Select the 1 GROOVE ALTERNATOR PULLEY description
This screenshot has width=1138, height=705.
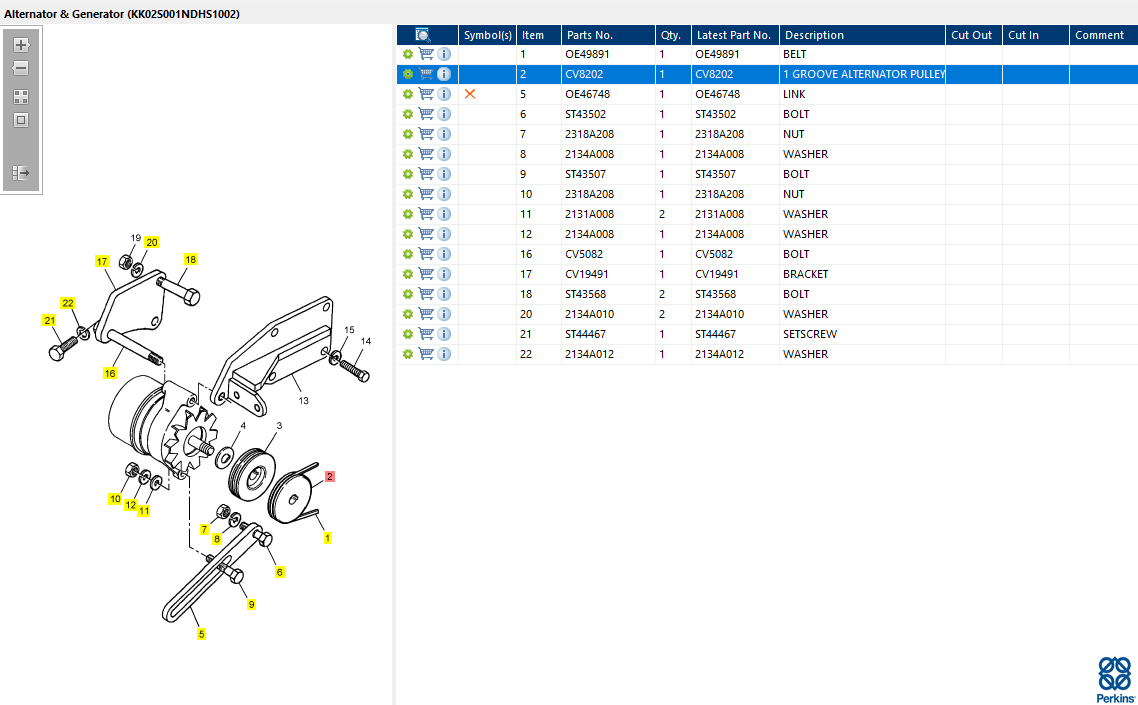point(864,74)
